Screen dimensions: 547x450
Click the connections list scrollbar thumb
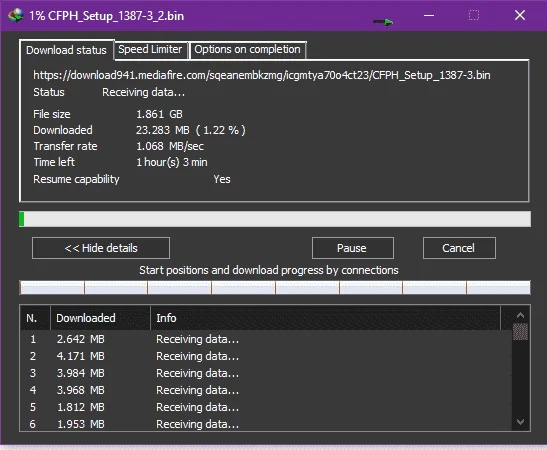point(520,331)
